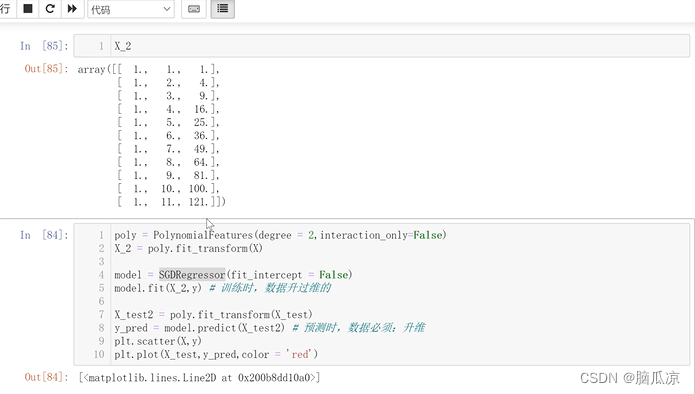Click the Out[84] prompt label
695x394 pixels.
47,377
